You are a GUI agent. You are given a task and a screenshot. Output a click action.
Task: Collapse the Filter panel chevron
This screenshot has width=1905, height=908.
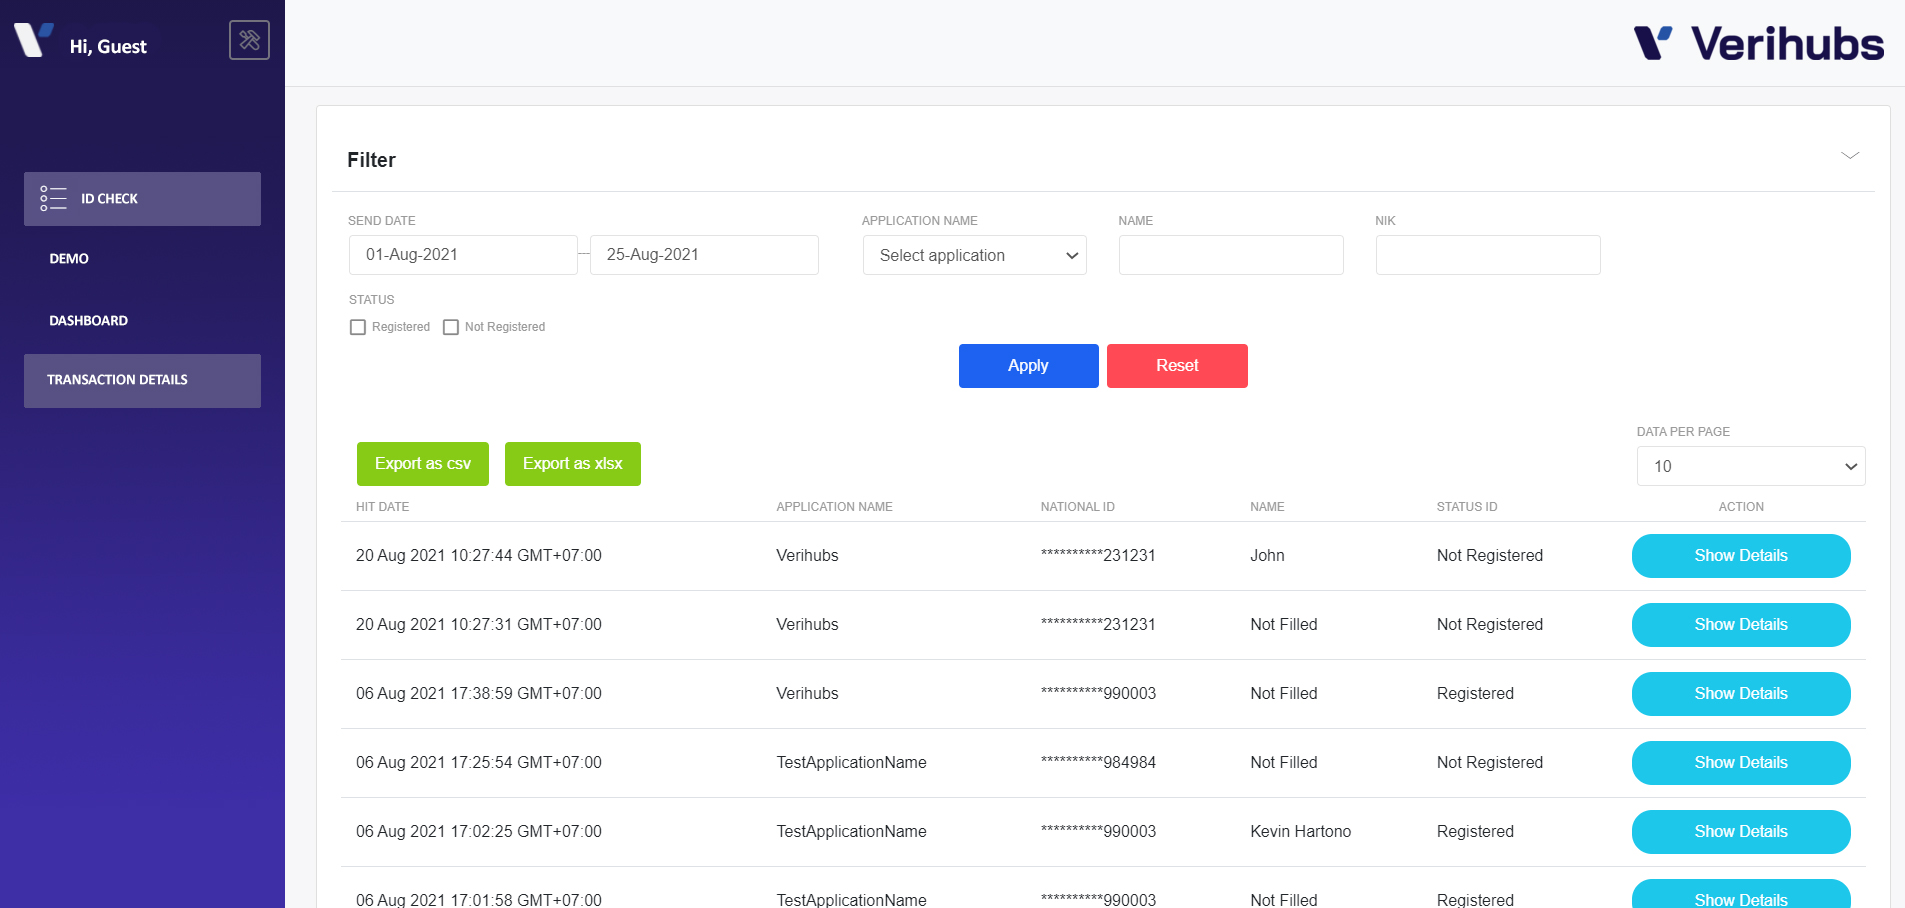(x=1850, y=155)
